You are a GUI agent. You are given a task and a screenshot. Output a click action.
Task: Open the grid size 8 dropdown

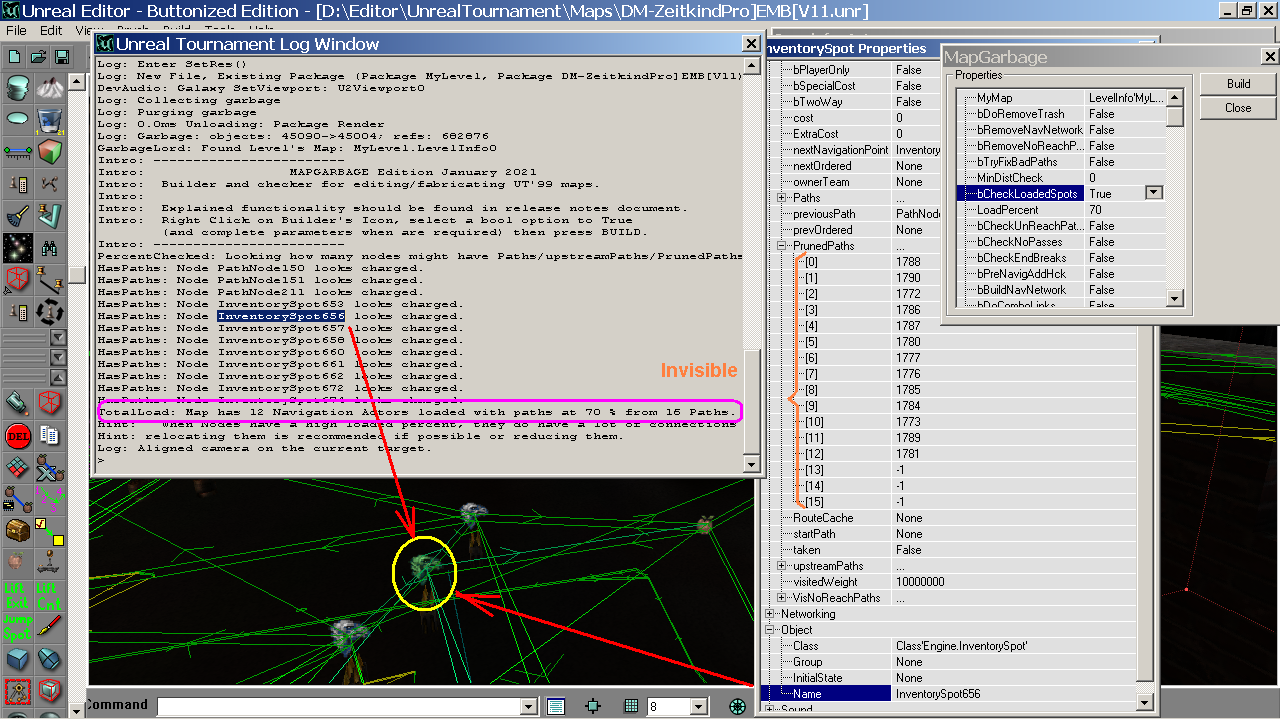coord(698,707)
